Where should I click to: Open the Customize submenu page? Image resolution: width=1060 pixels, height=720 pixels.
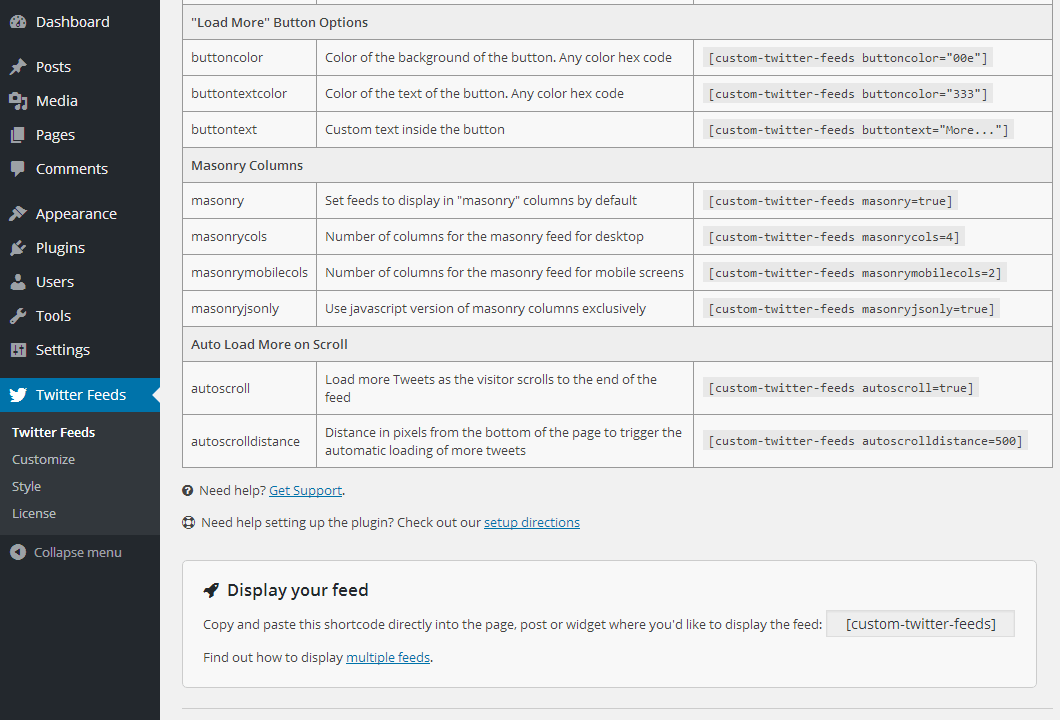click(43, 459)
